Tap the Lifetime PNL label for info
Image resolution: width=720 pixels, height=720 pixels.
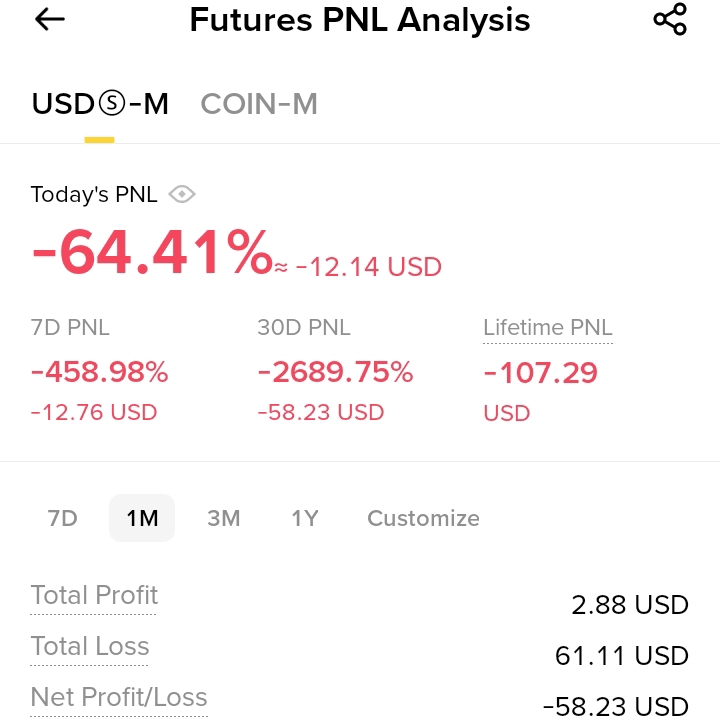click(x=548, y=328)
